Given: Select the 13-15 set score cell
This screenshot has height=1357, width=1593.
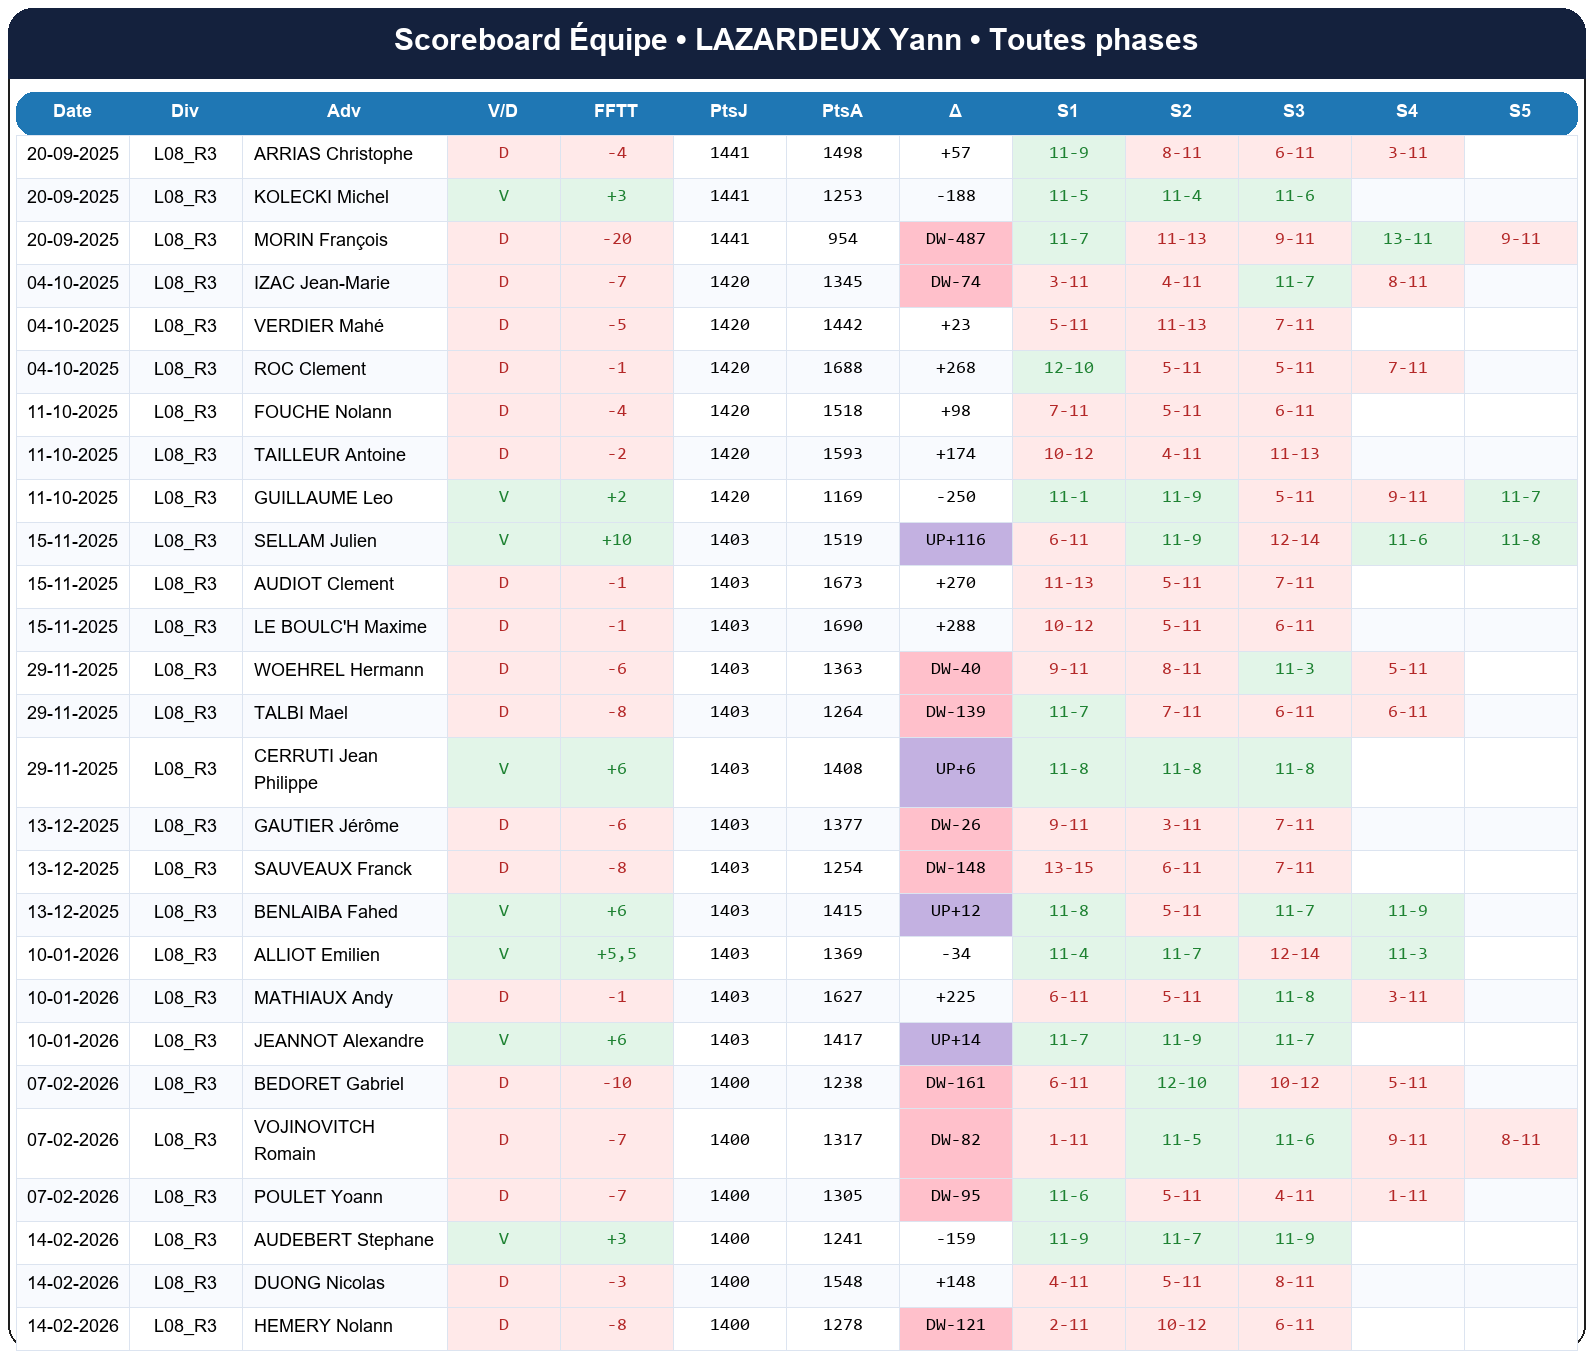Looking at the screenshot, I should pyautogui.click(x=1068, y=869).
